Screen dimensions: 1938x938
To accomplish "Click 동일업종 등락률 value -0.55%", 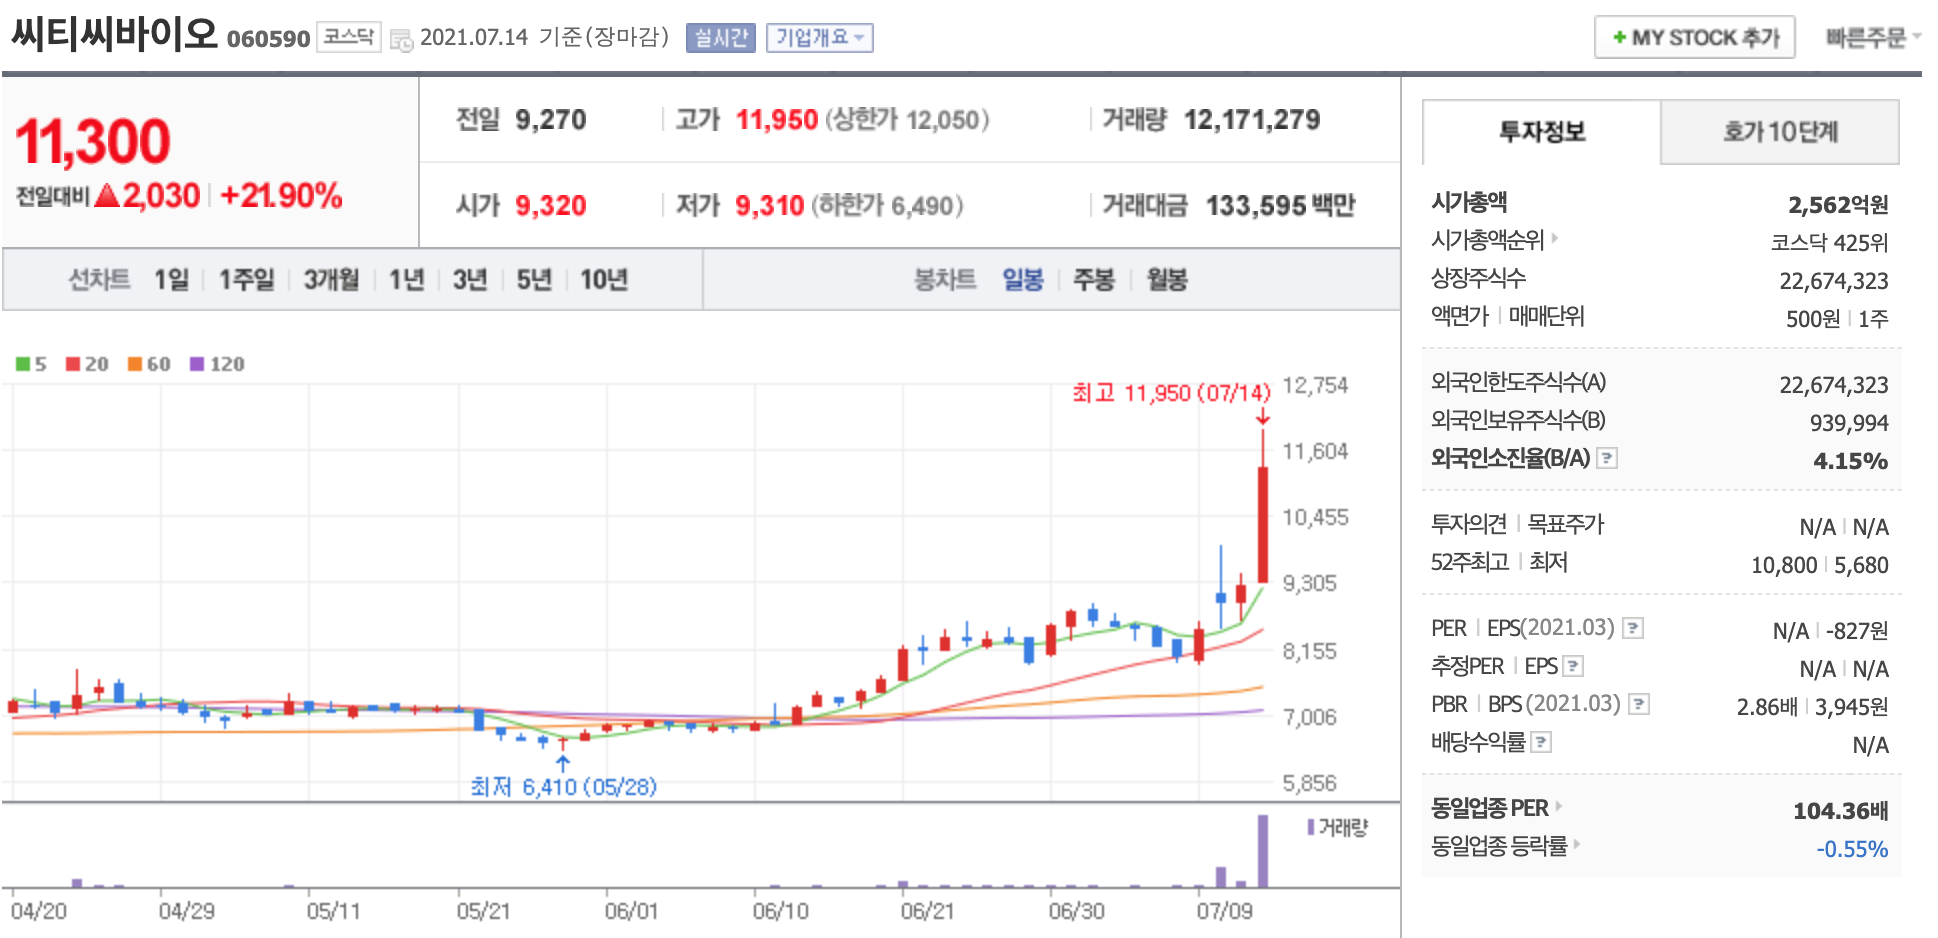I will click(x=1852, y=849).
